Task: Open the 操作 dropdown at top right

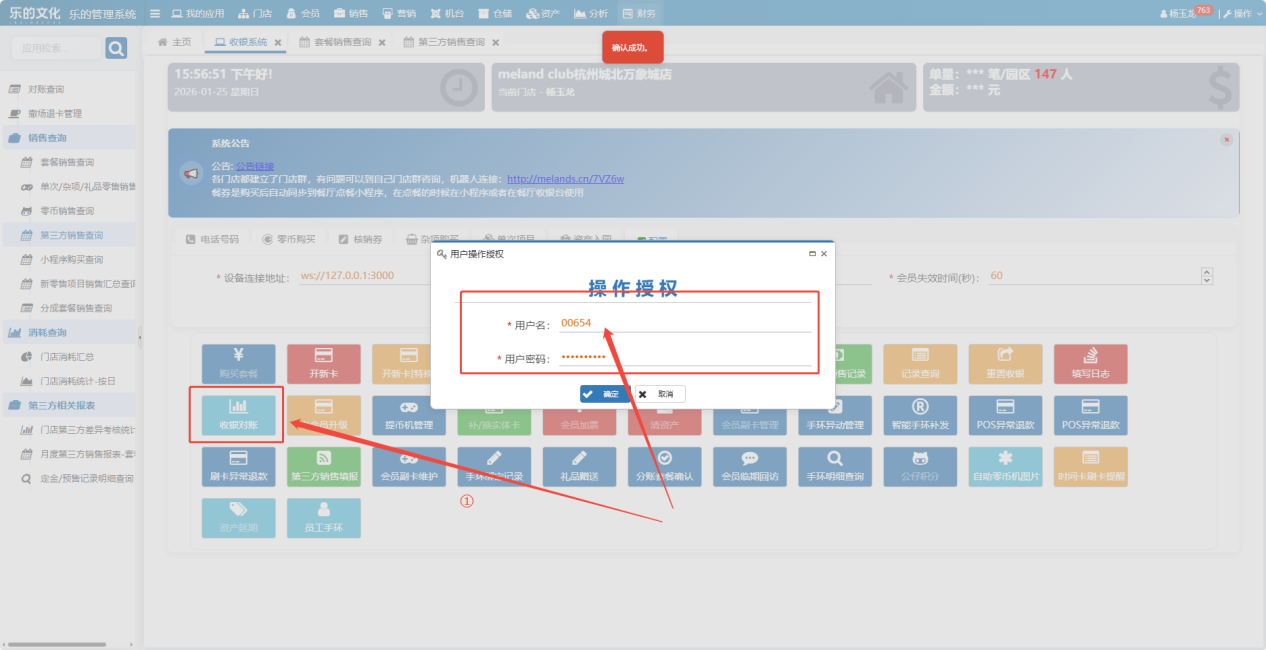Action: [x=1241, y=14]
